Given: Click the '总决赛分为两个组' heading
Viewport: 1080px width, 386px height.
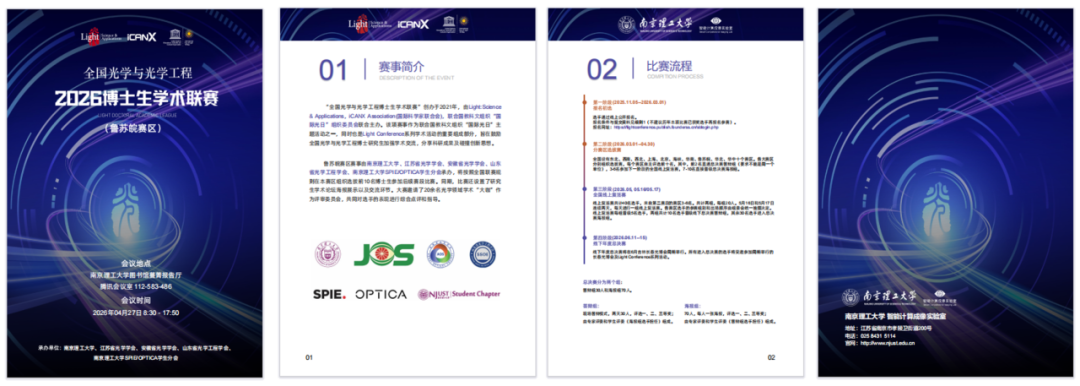Looking at the screenshot, I should (602, 282).
